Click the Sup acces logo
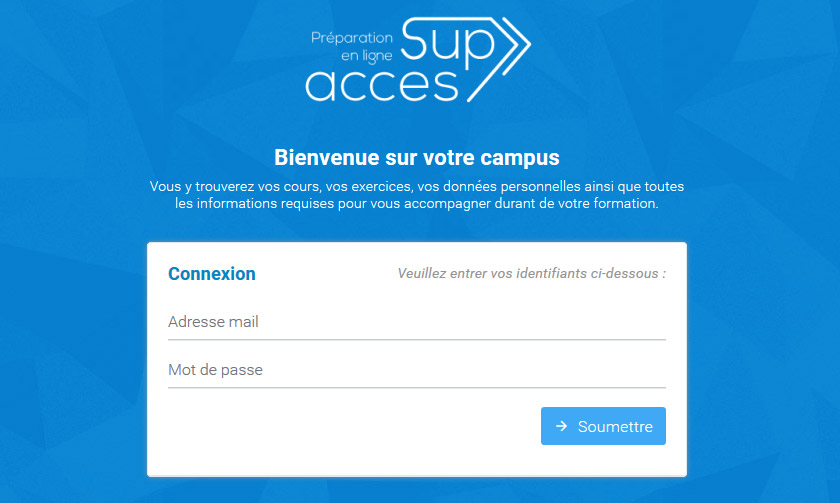840x503 pixels. 418,59
